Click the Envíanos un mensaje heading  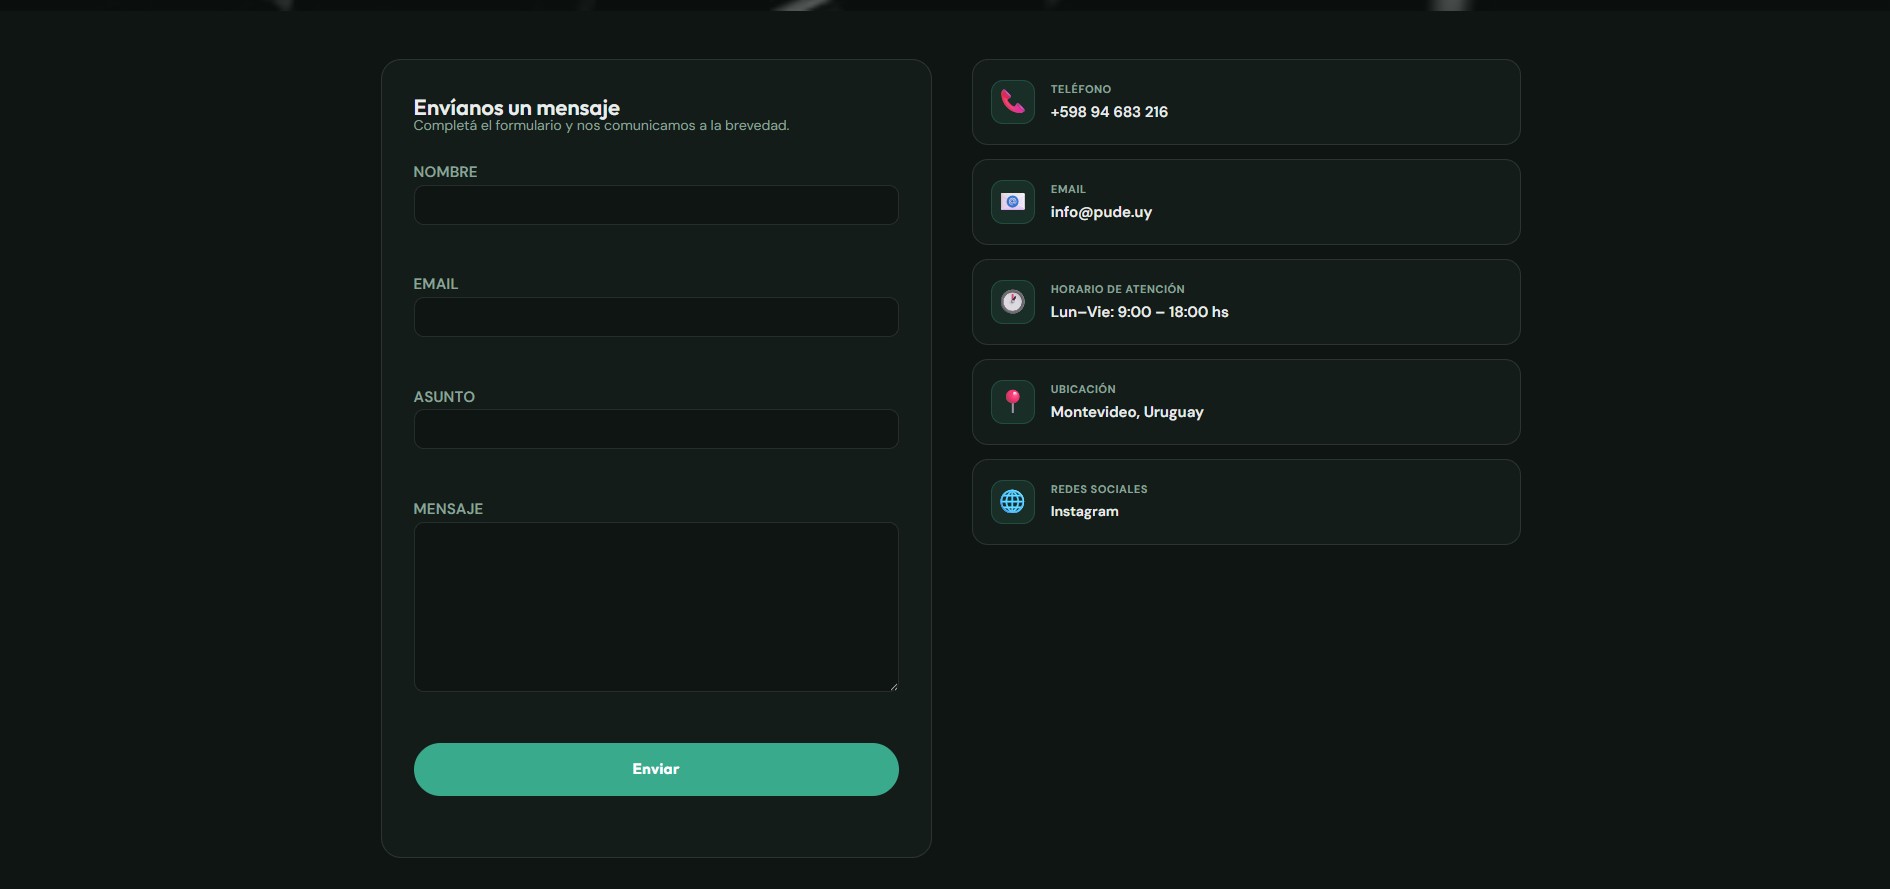tap(517, 107)
